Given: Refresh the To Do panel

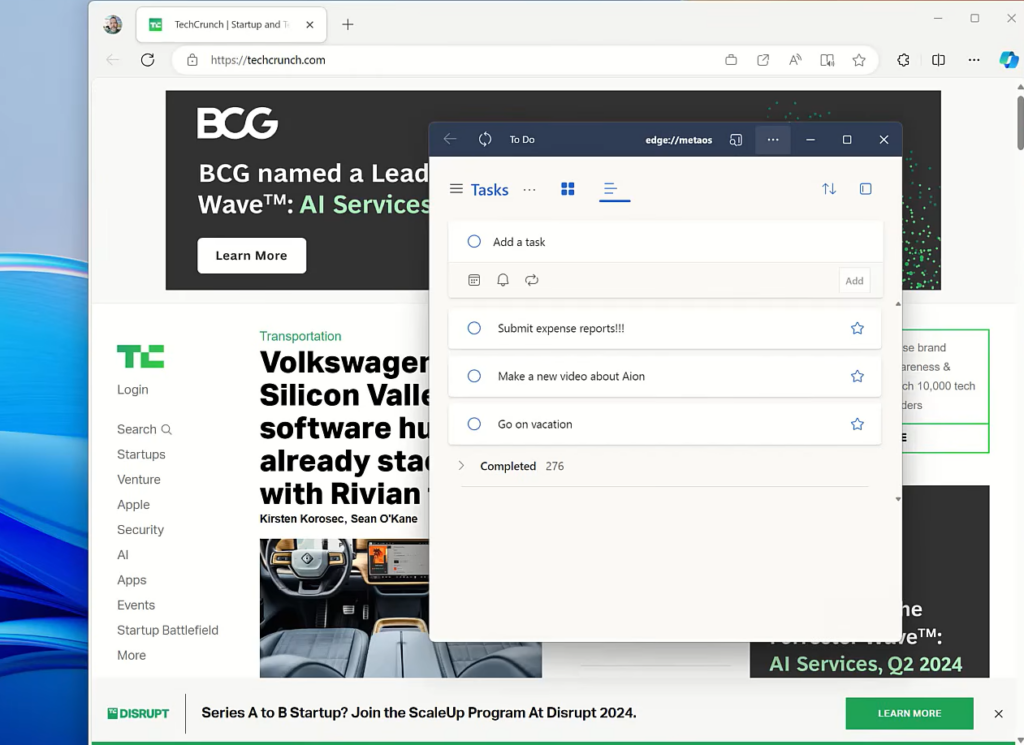Looking at the screenshot, I should tap(485, 139).
